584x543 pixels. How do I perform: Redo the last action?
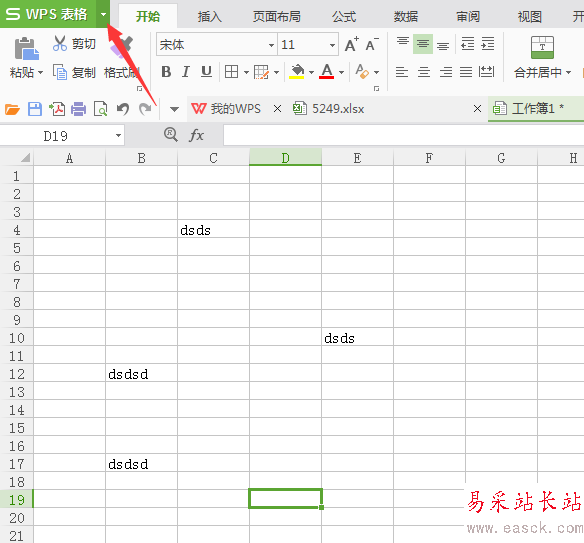click(145, 109)
